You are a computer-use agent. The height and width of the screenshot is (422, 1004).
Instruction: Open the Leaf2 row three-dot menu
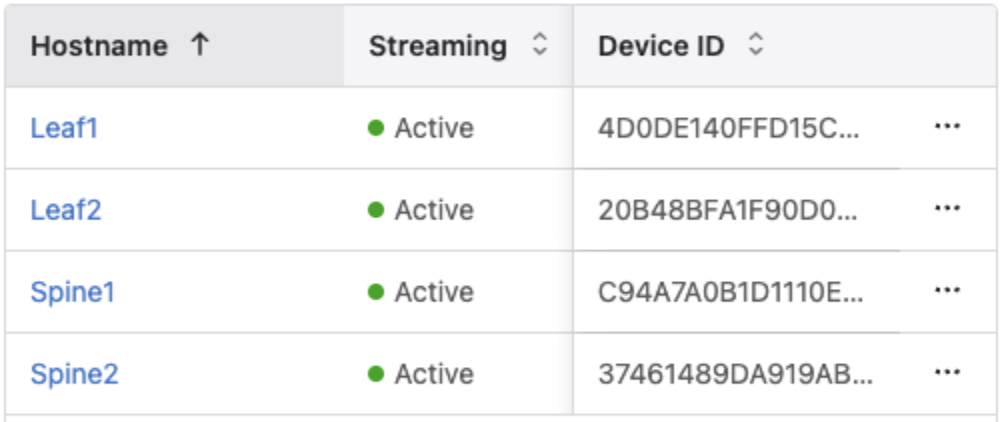[x=946, y=209]
